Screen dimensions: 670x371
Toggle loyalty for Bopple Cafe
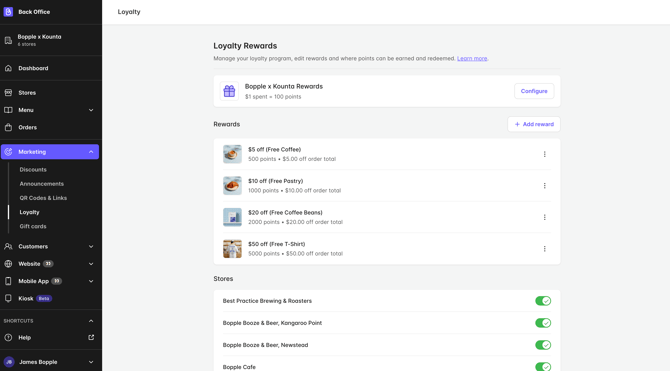pos(543,367)
